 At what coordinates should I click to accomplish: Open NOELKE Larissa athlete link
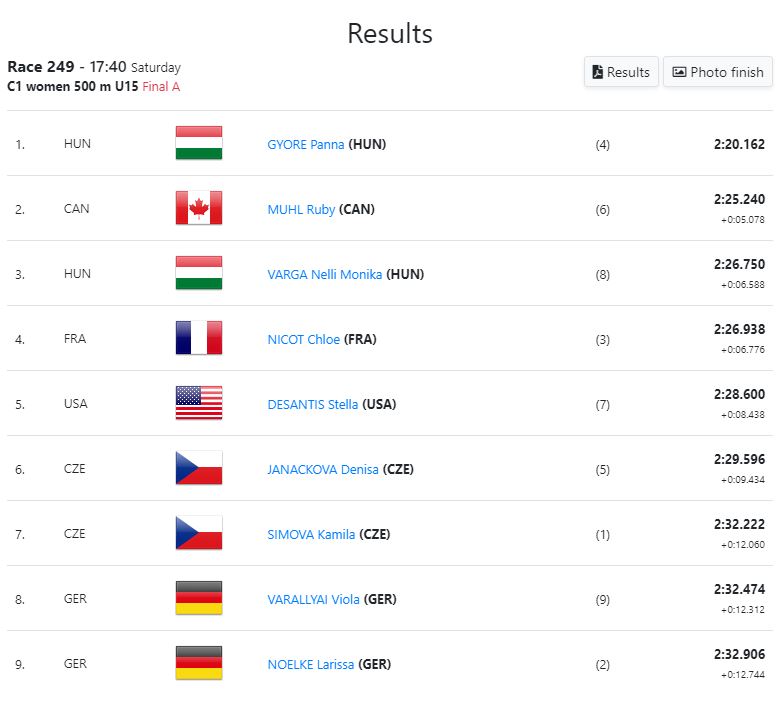(x=310, y=664)
